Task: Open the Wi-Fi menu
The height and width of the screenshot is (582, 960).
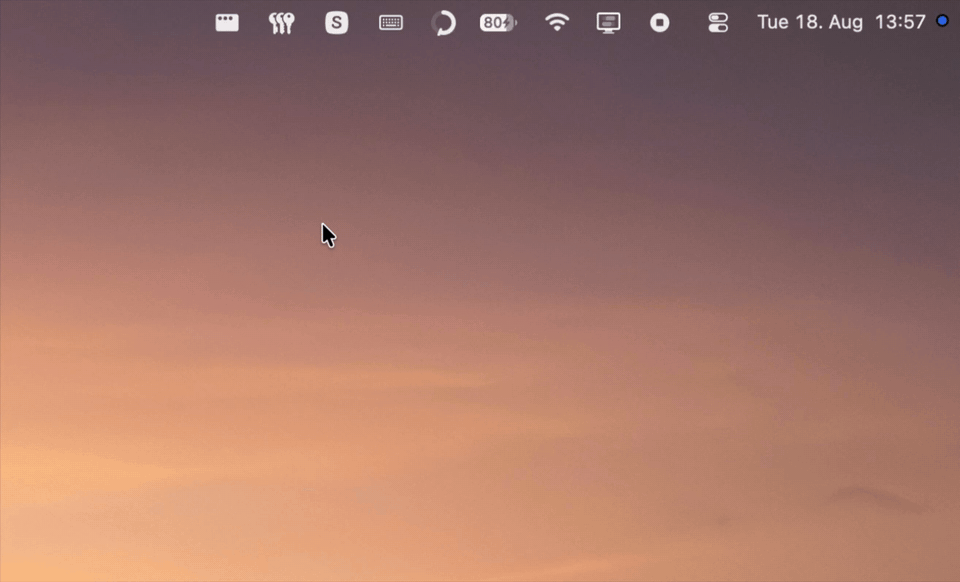Action: (x=557, y=23)
